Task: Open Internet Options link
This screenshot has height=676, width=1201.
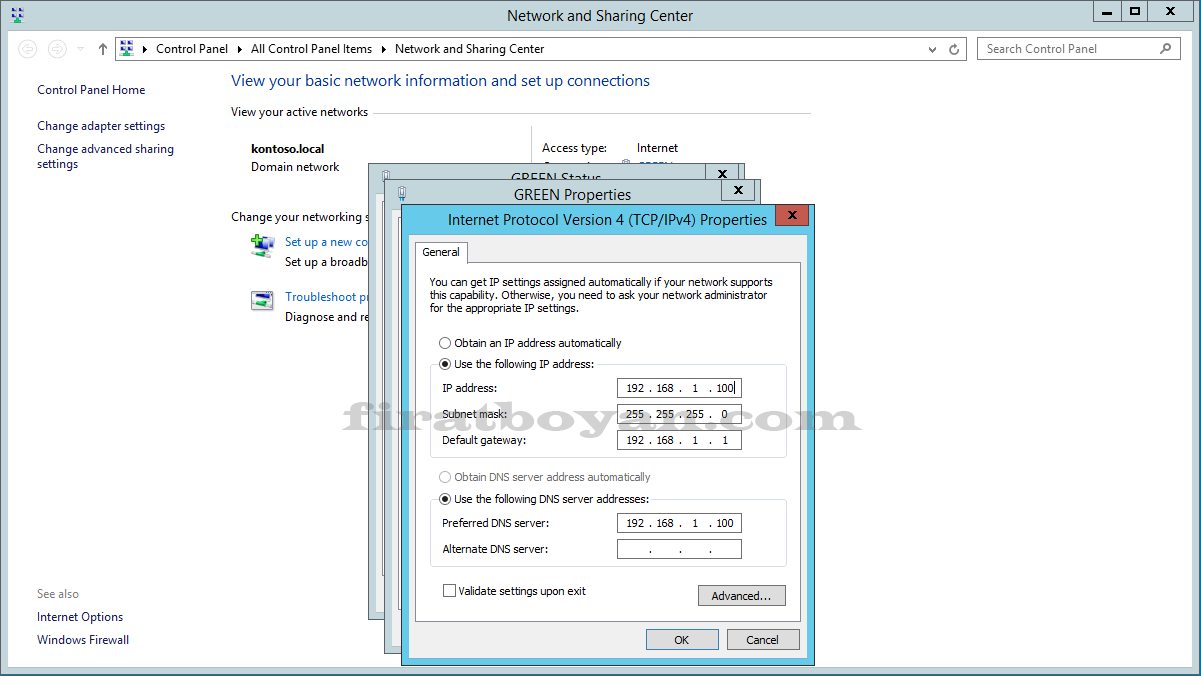Action: click(x=80, y=617)
